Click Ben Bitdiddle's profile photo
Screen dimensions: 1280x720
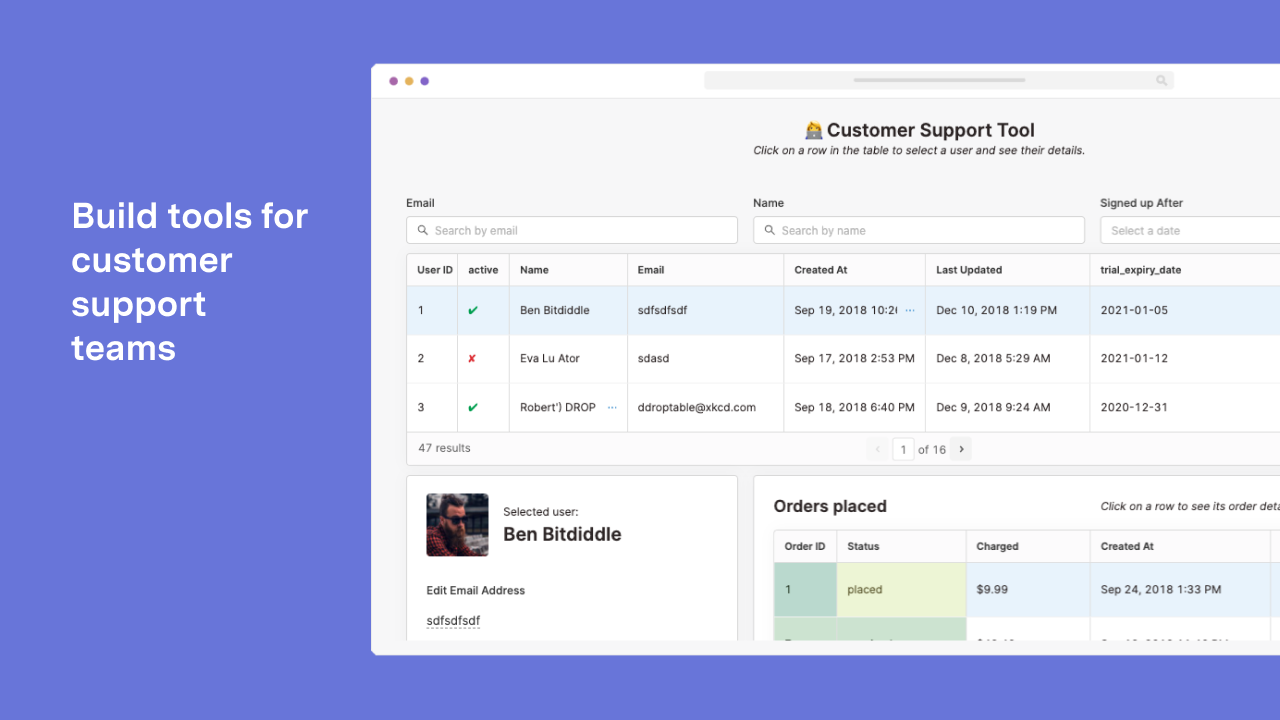(x=457, y=525)
